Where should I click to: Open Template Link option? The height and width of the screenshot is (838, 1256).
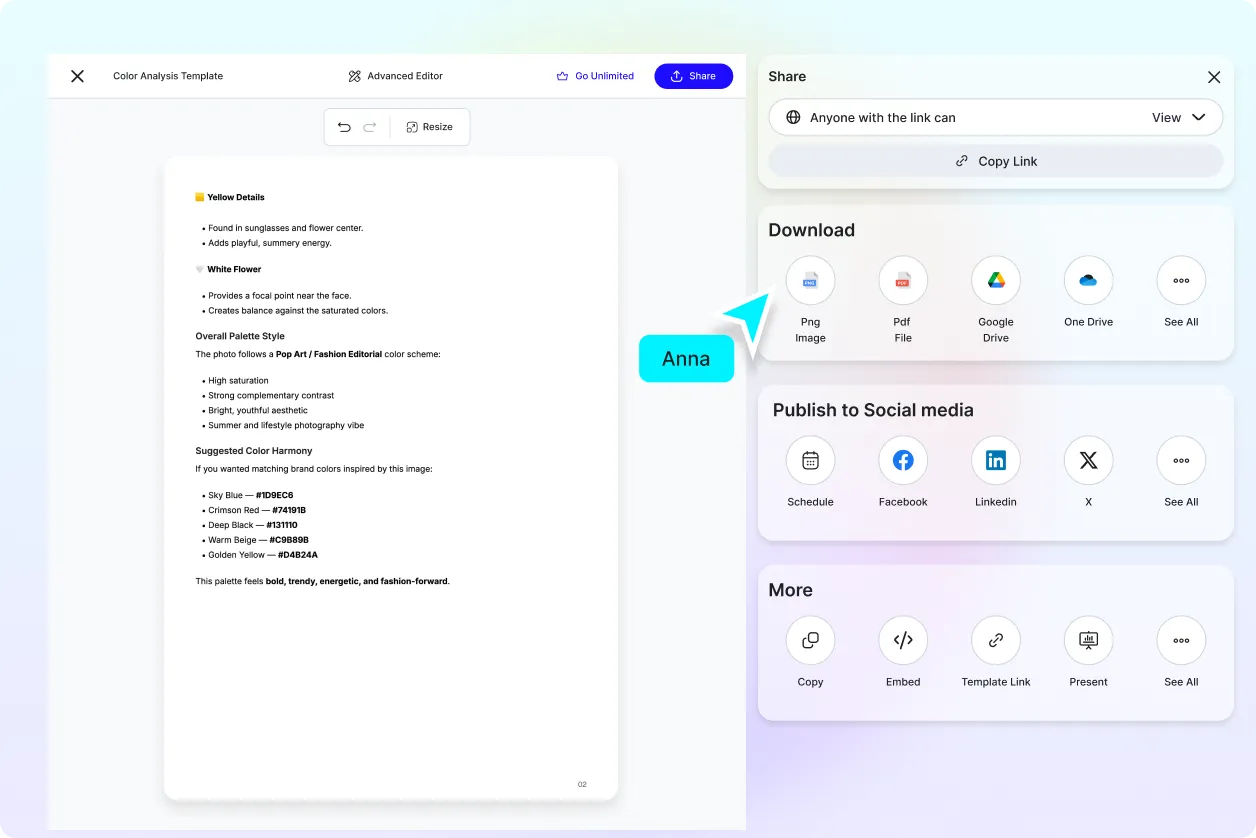[x=996, y=641]
